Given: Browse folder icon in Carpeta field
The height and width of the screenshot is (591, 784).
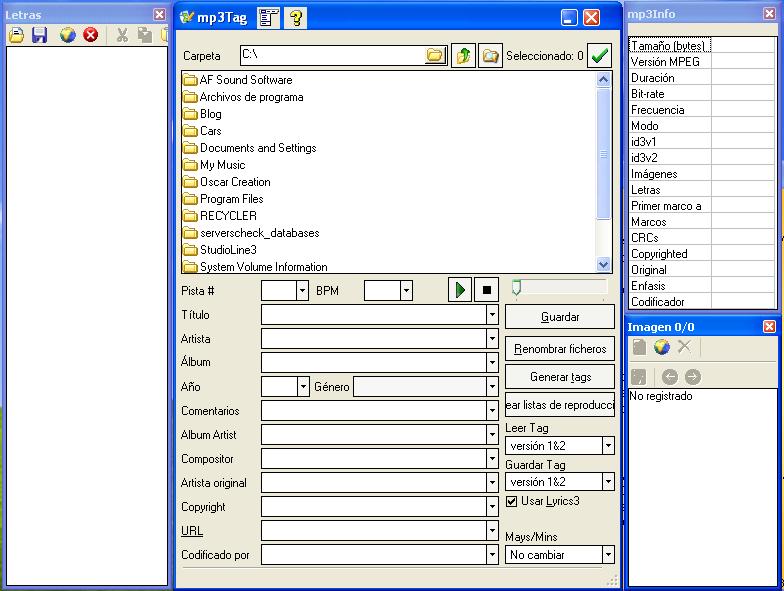Looking at the screenshot, I should (434, 55).
